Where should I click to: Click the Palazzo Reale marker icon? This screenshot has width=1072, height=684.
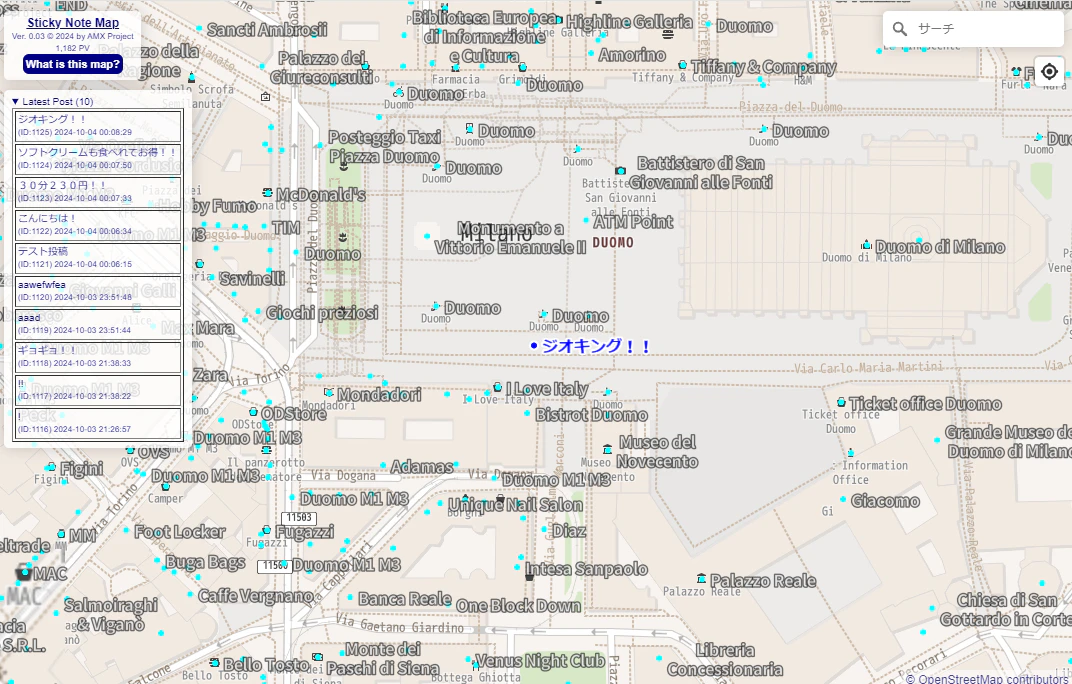[701, 579]
